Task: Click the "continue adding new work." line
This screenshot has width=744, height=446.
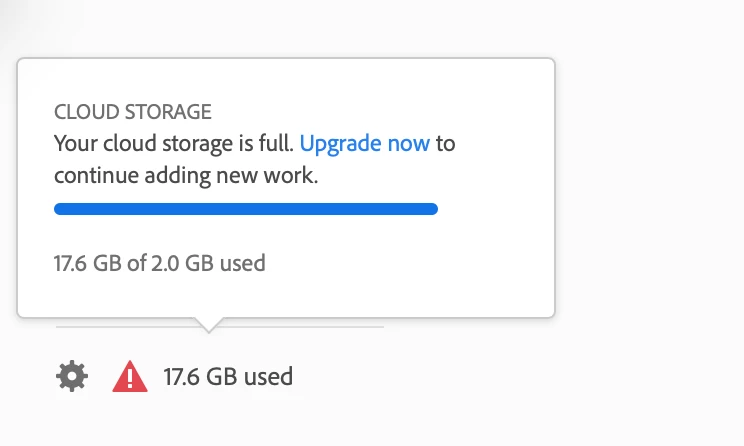Action: click(x=186, y=176)
